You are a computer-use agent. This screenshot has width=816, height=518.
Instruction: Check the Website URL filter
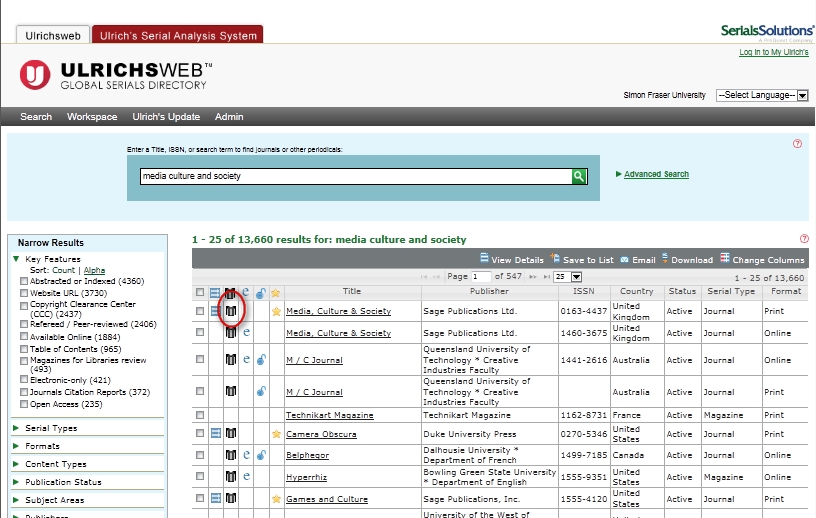point(24,293)
